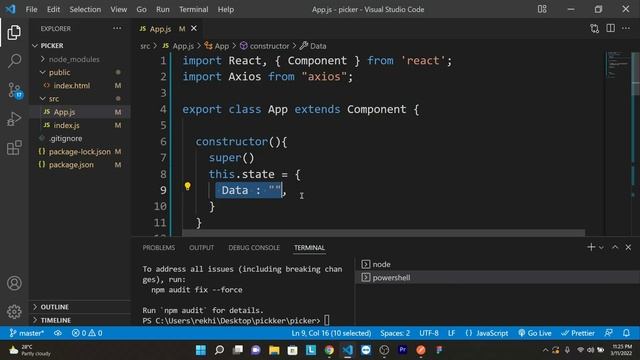Click Spaces: 2 indentation setting

point(395,333)
